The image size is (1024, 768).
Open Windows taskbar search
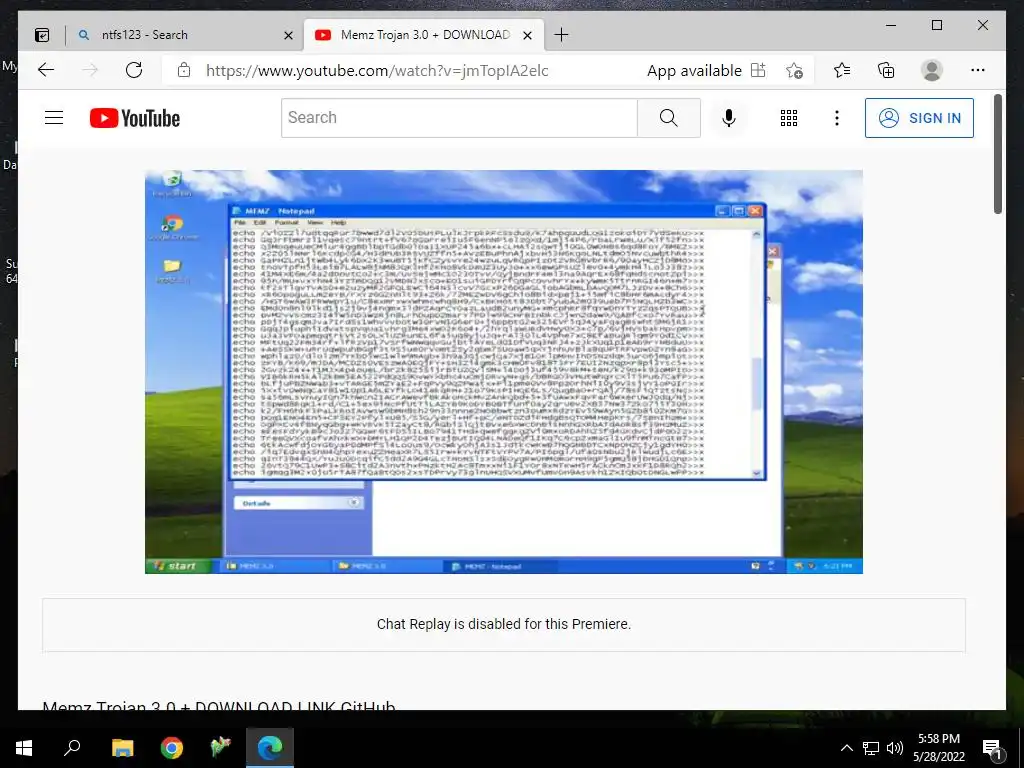[x=72, y=748]
